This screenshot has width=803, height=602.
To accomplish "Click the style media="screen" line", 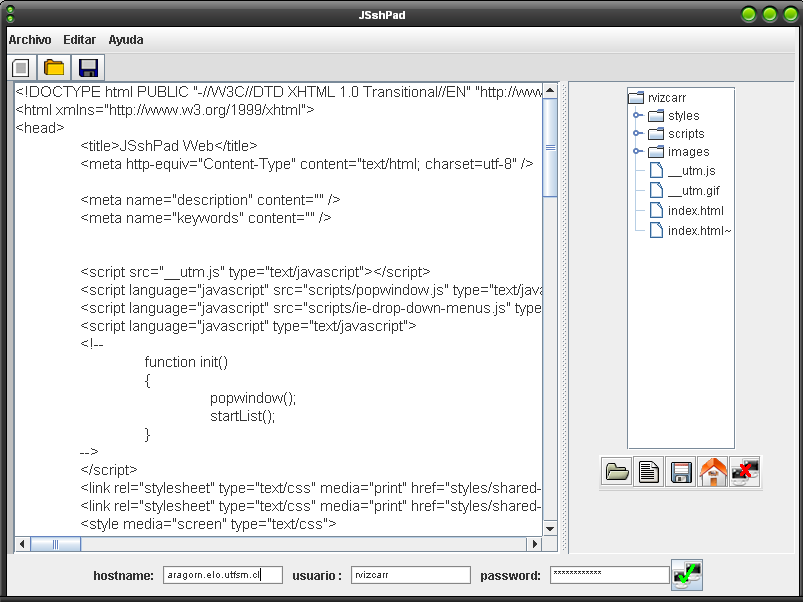I will click(x=208, y=524).
